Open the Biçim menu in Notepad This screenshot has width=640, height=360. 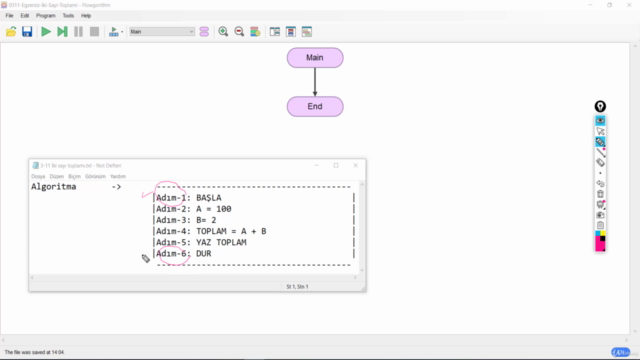[74, 176]
